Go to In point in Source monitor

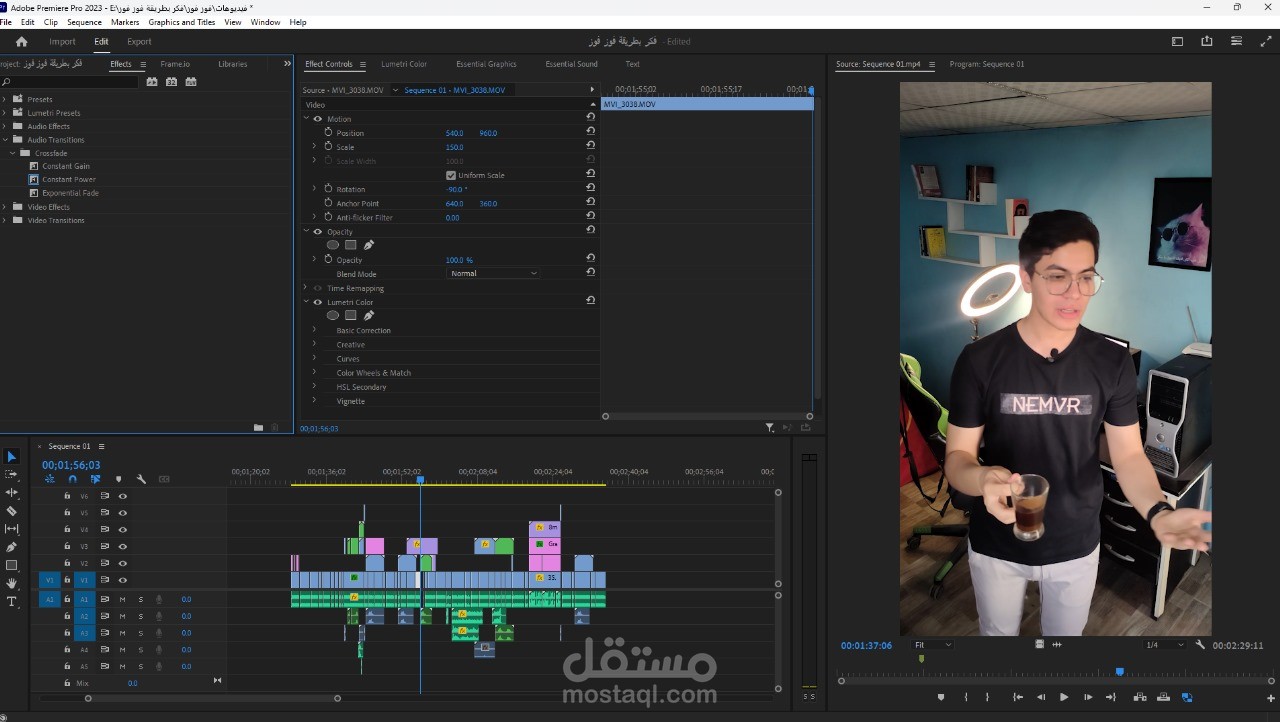(x=1018, y=697)
